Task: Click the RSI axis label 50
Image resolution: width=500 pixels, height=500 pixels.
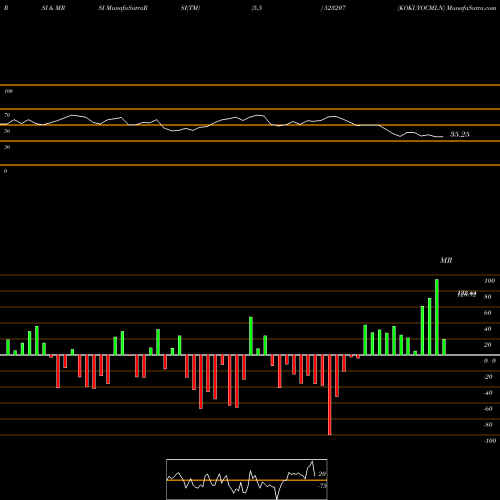Action: (7, 131)
